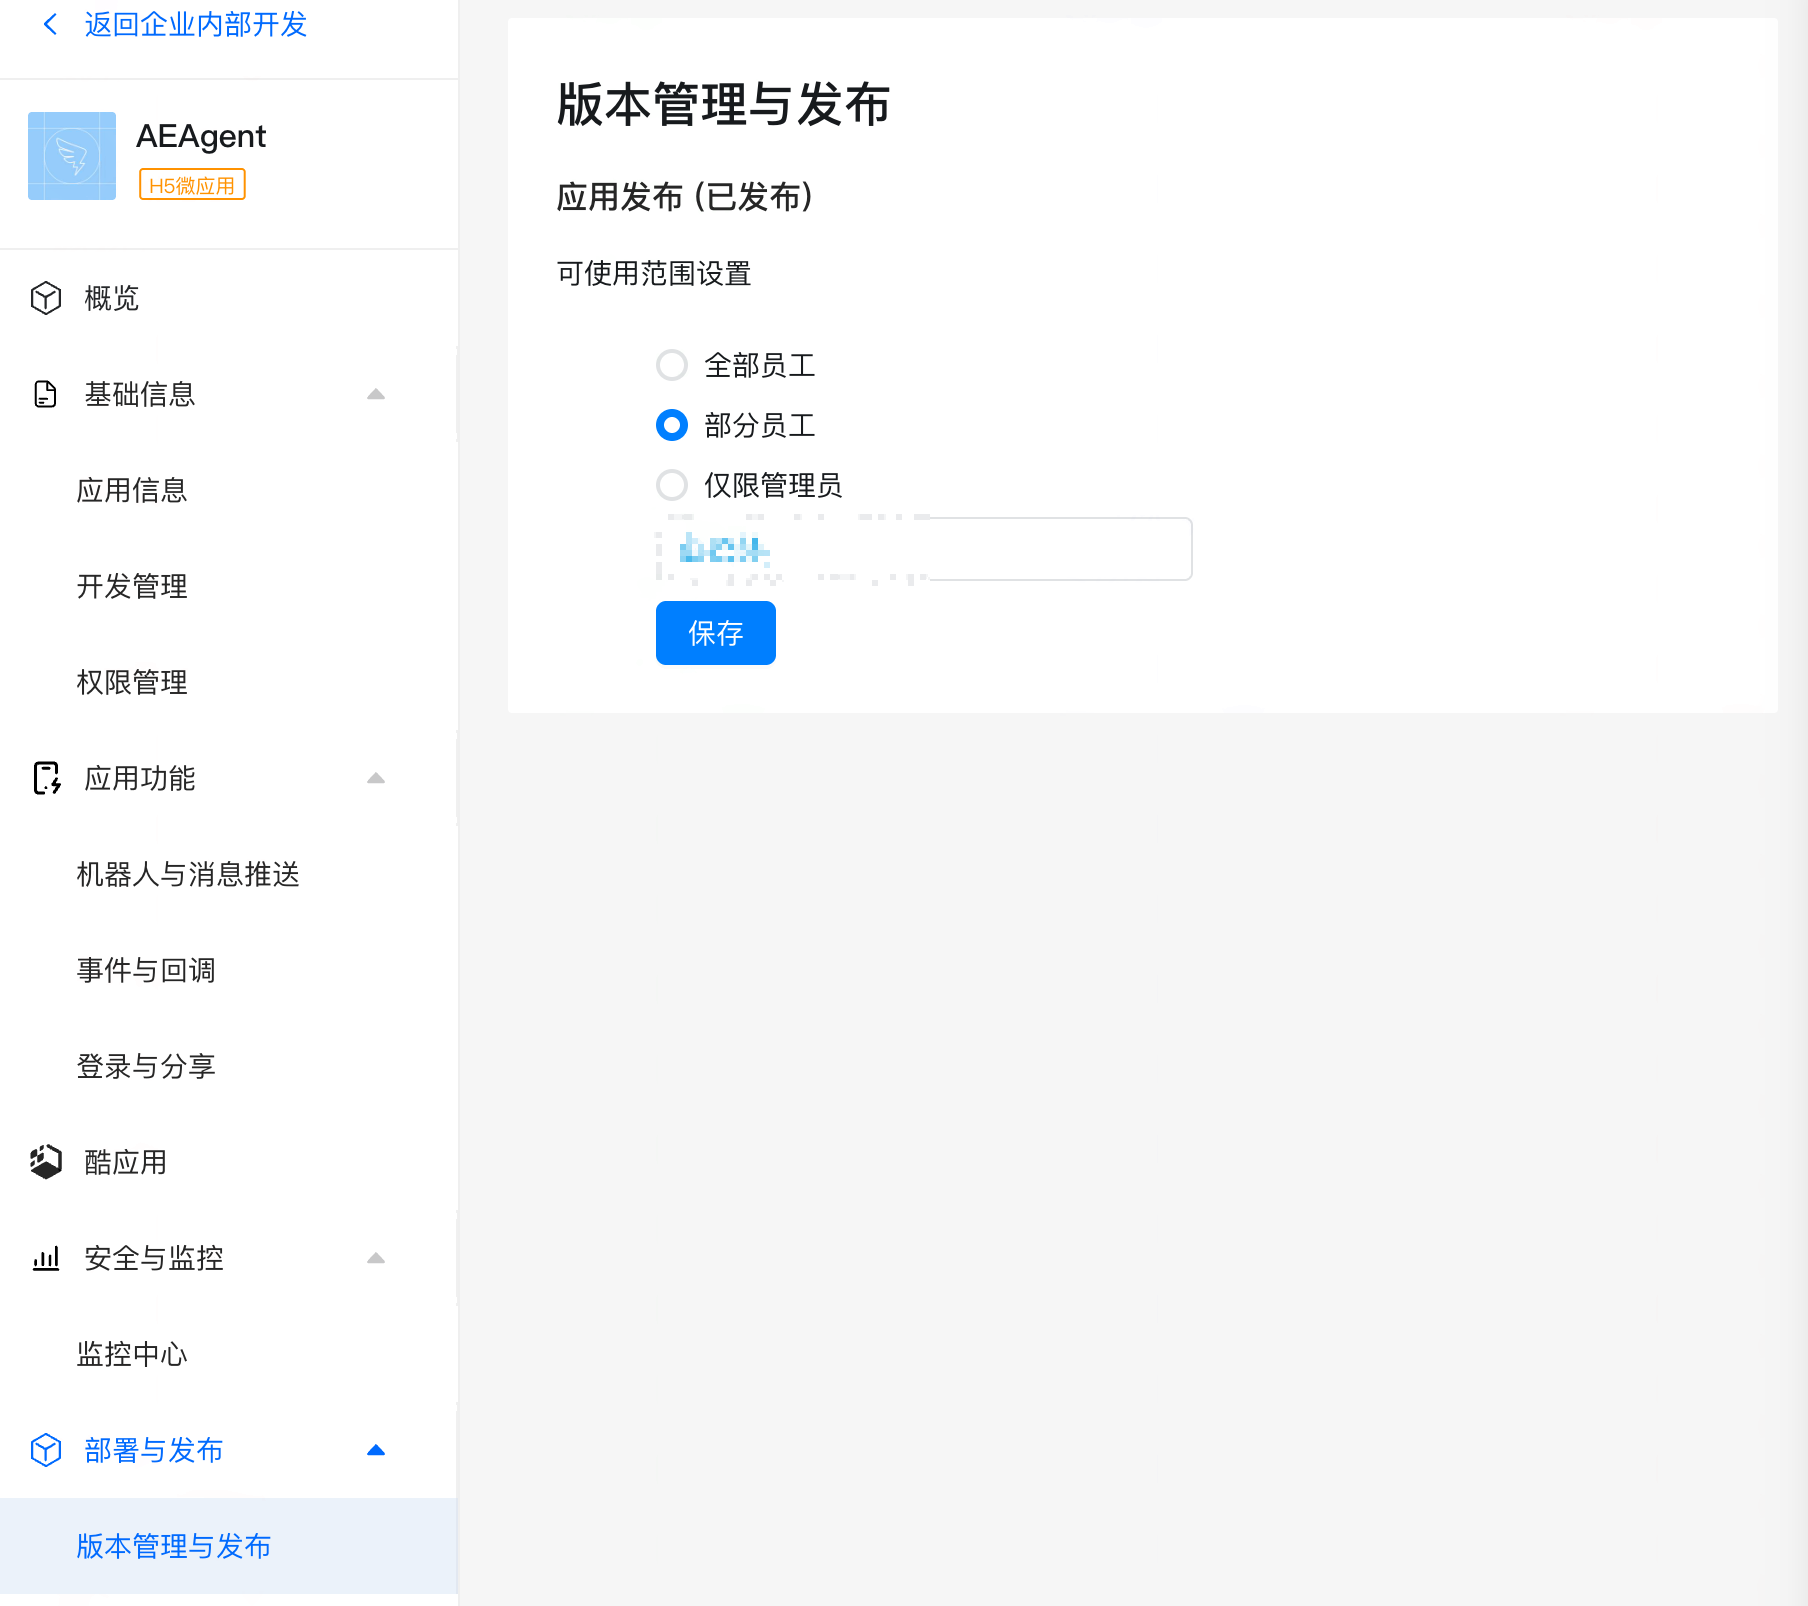The width and height of the screenshot is (1808, 1606).
Task: Click the back arrow icon at top
Action: [x=50, y=24]
